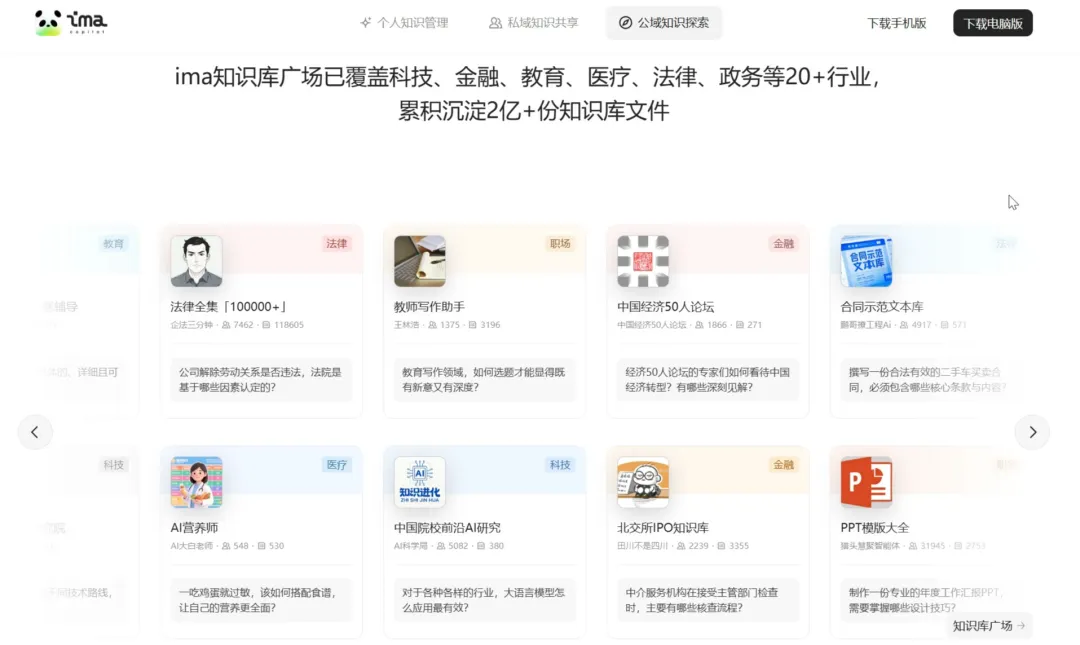This screenshot has width=1080, height=645.
Task: Click the 教育 tag on left faded card
Action: 113,243
